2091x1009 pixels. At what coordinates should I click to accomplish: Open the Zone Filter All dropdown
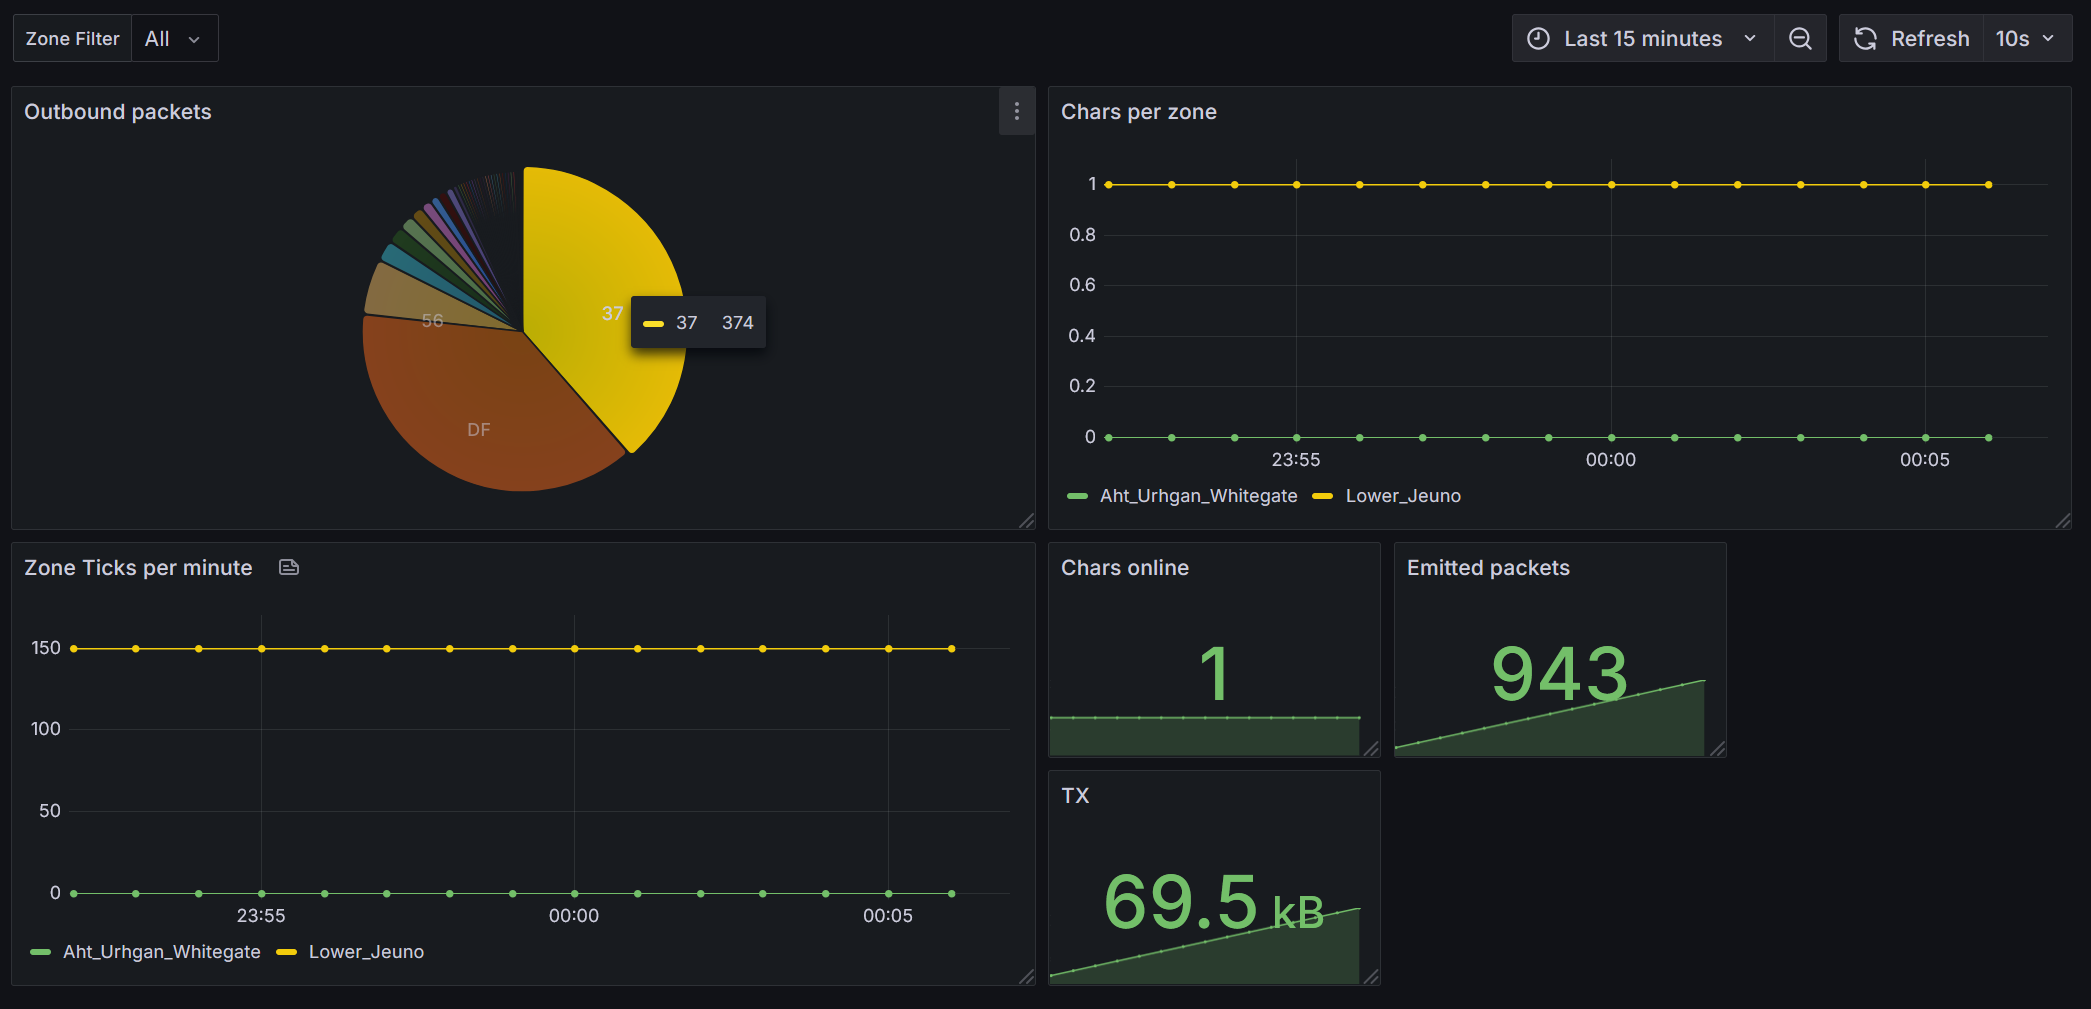175,39
